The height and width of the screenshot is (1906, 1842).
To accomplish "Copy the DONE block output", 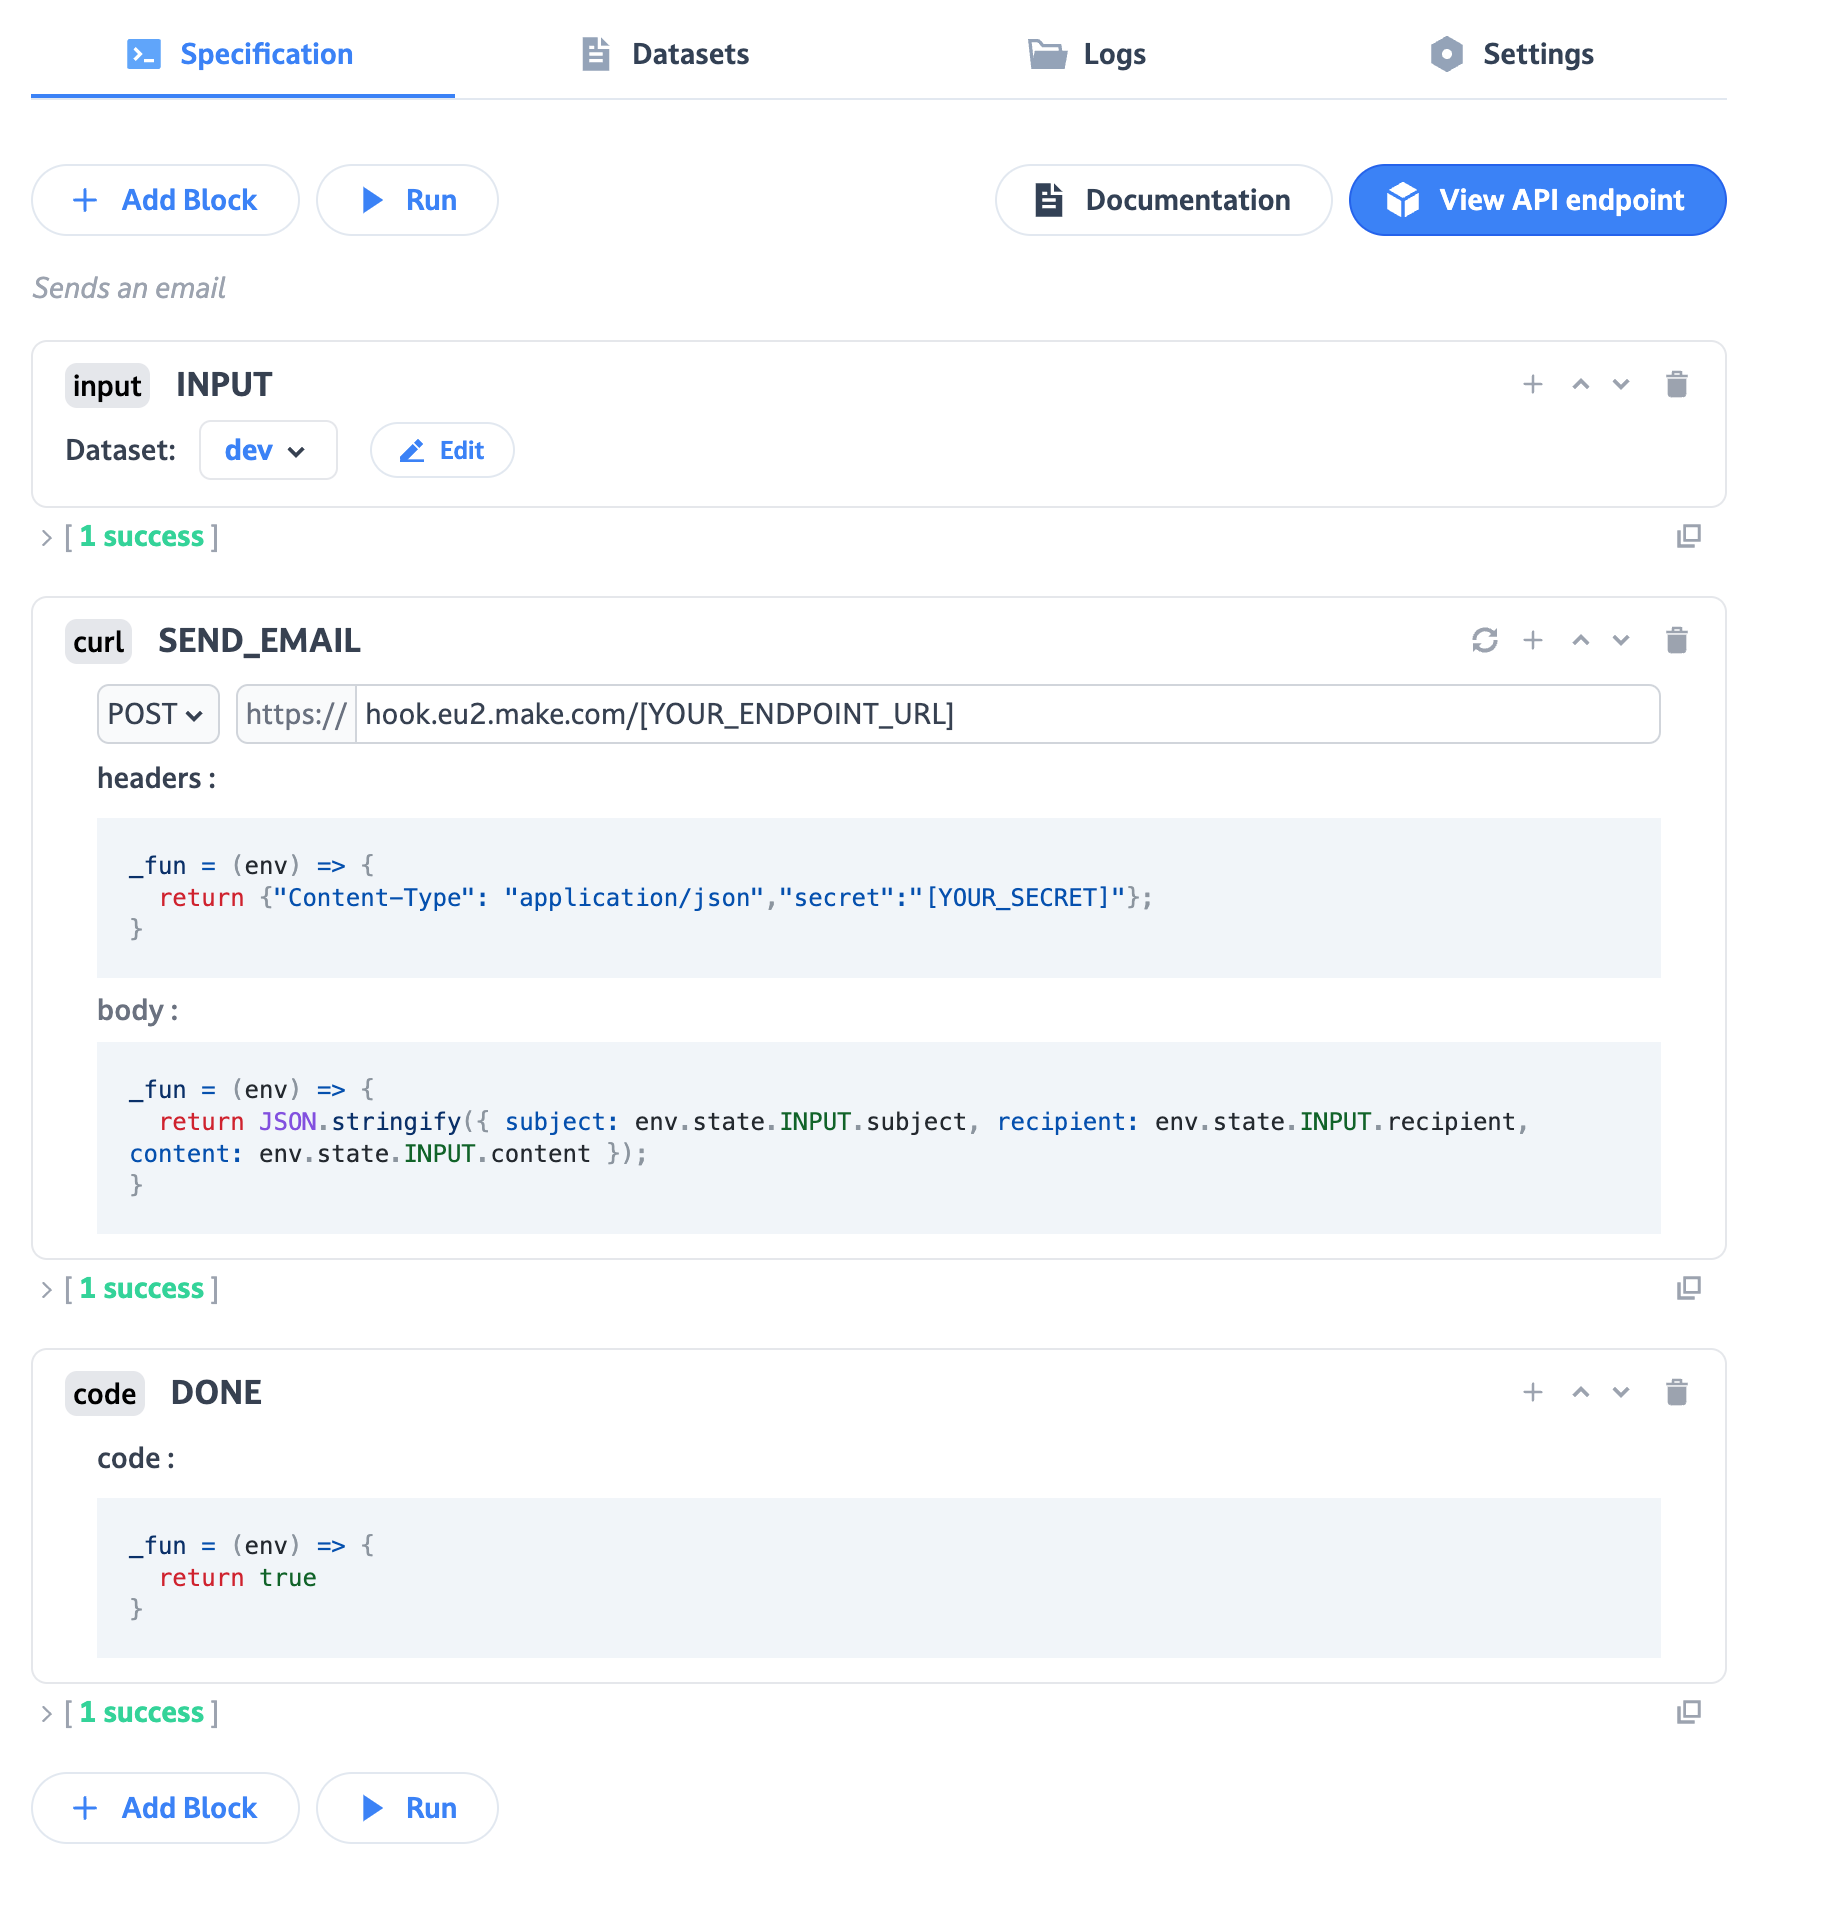I will click(1689, 1712).
